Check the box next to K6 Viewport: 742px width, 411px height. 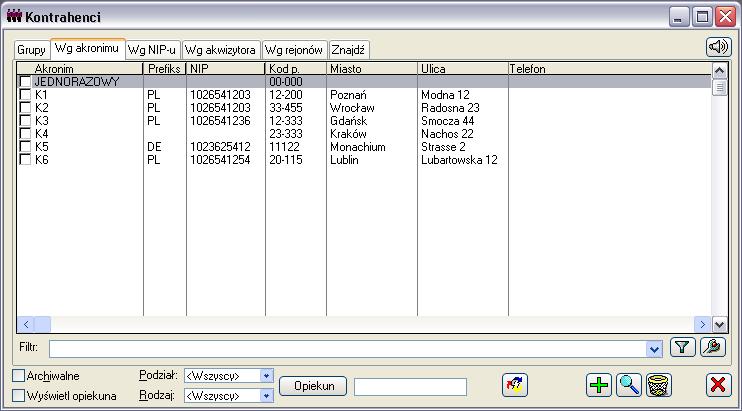point(25,160)
